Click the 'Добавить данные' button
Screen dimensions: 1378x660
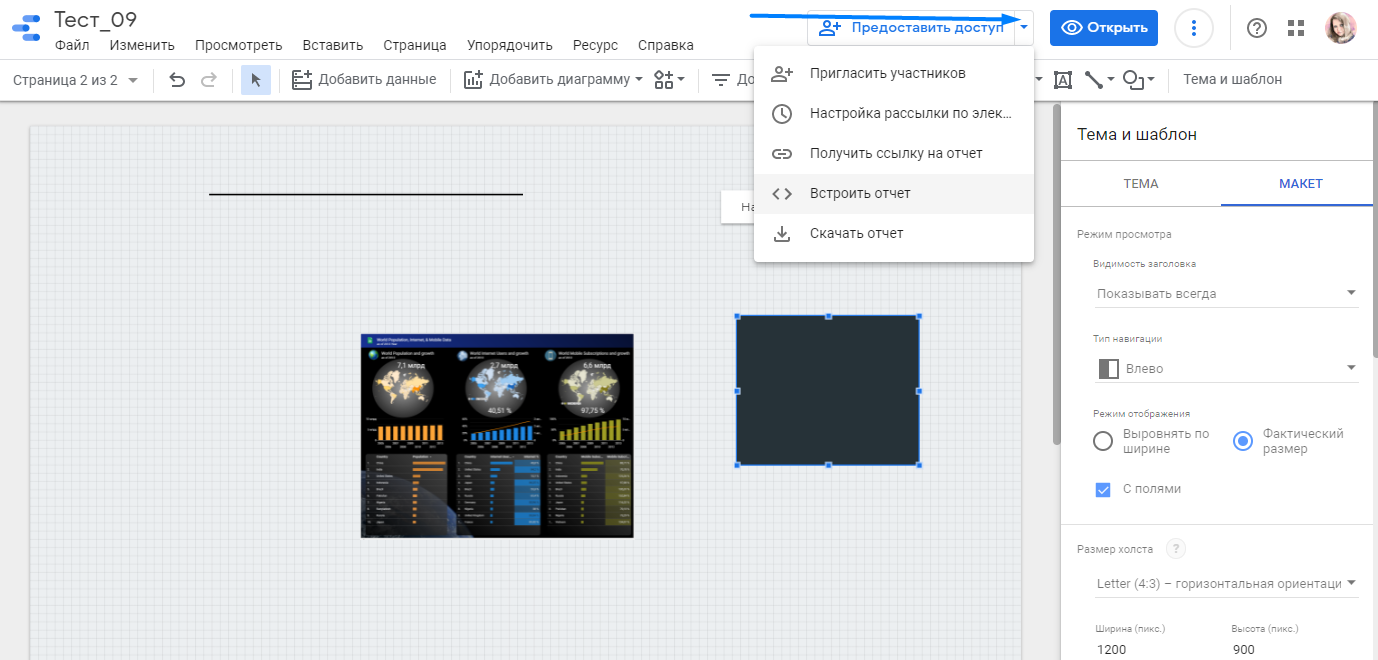[x=365, y=80]
